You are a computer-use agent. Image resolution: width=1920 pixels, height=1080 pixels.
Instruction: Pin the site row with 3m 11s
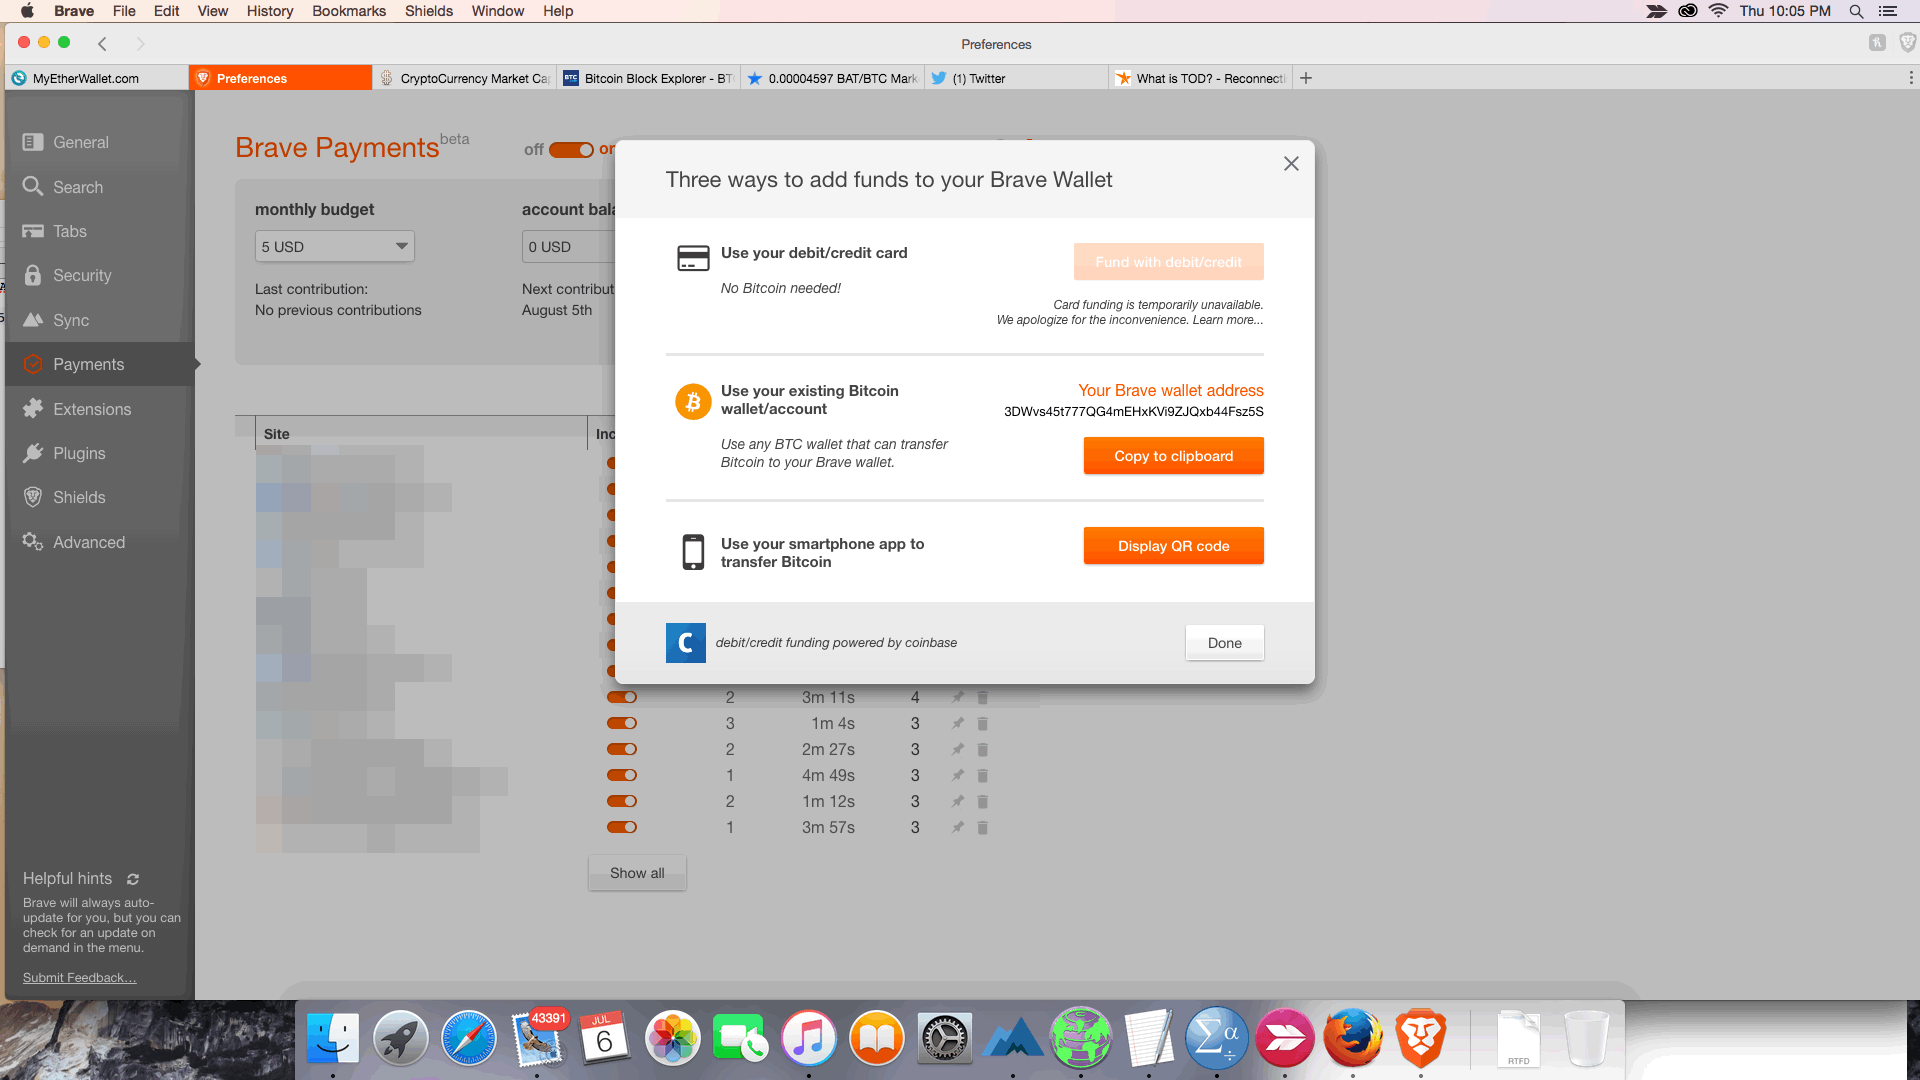[x=958, y=697]
